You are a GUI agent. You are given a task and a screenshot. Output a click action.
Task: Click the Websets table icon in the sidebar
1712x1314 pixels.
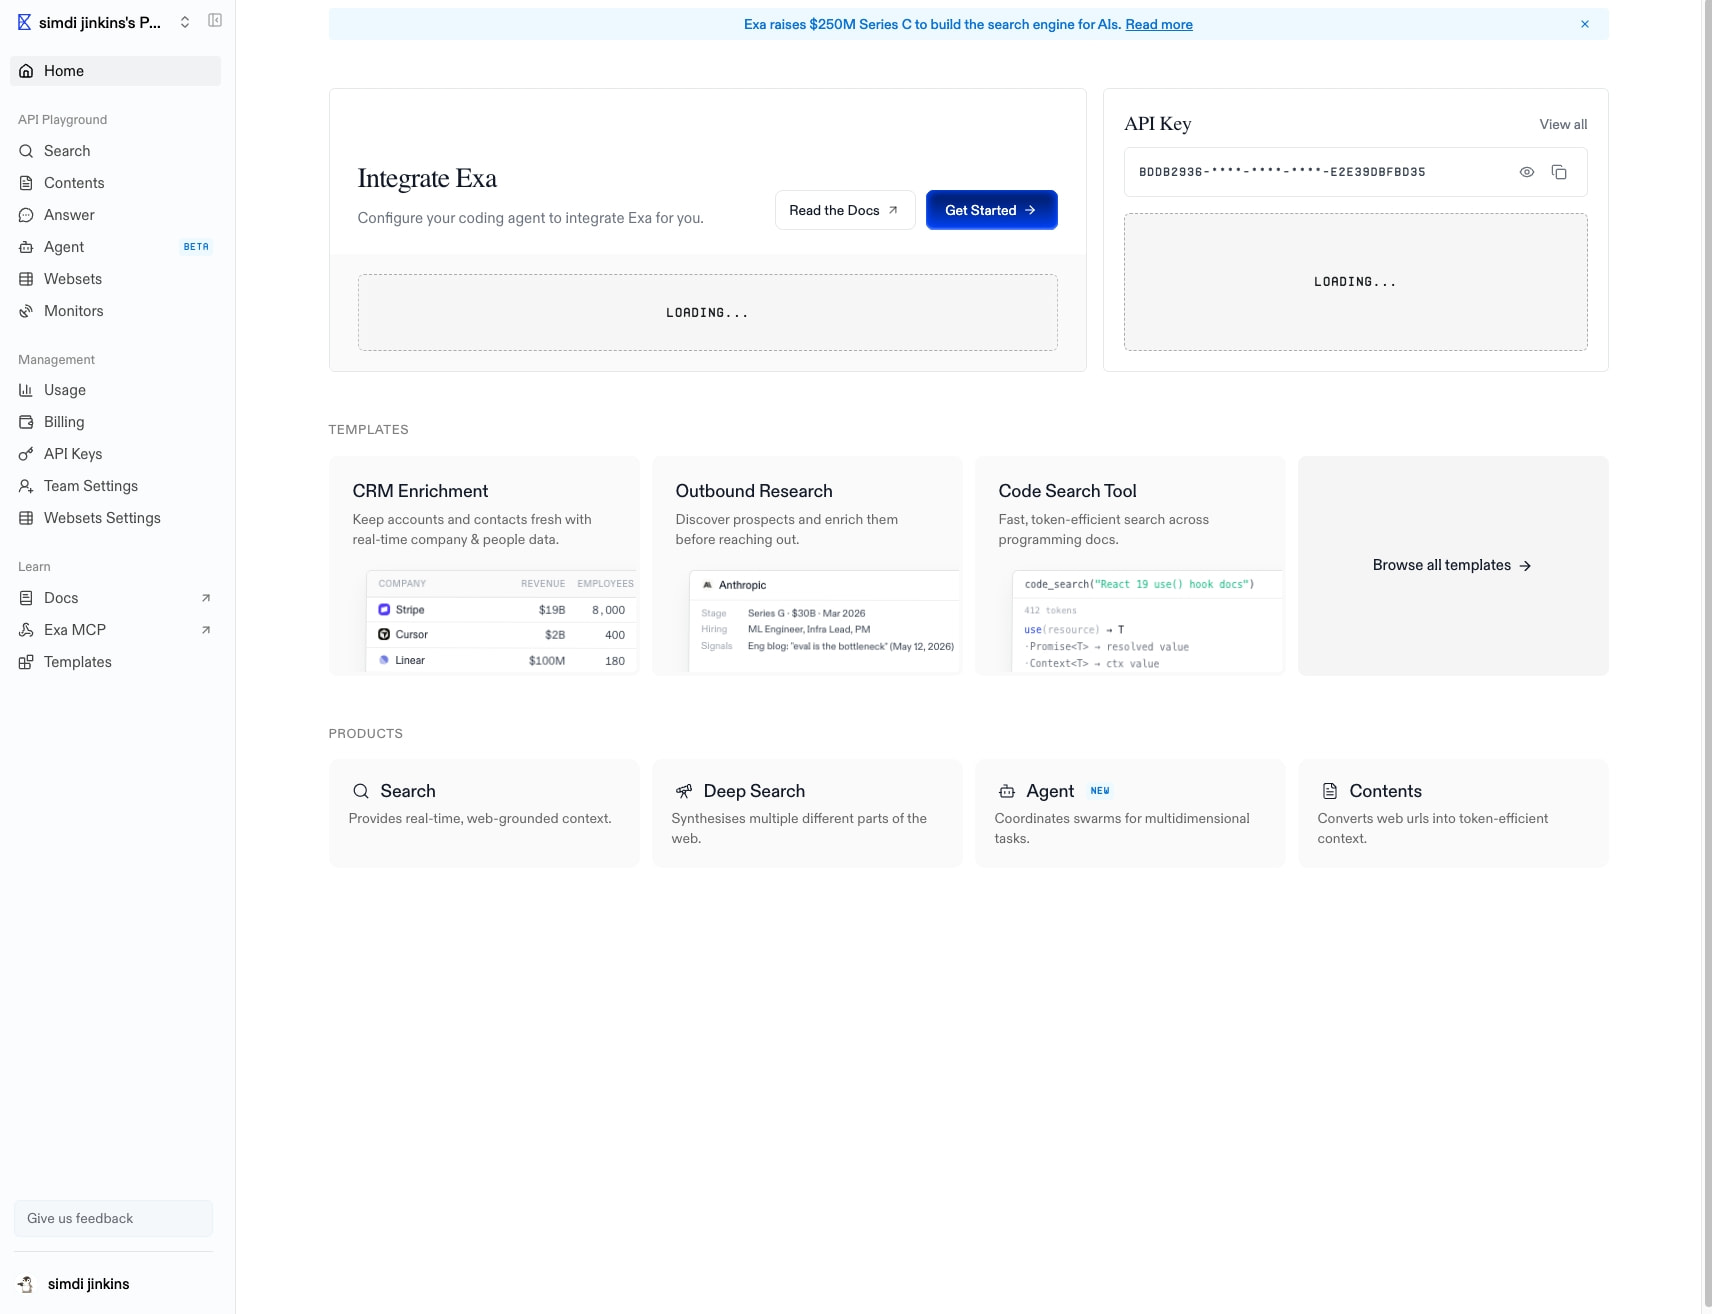26,279
